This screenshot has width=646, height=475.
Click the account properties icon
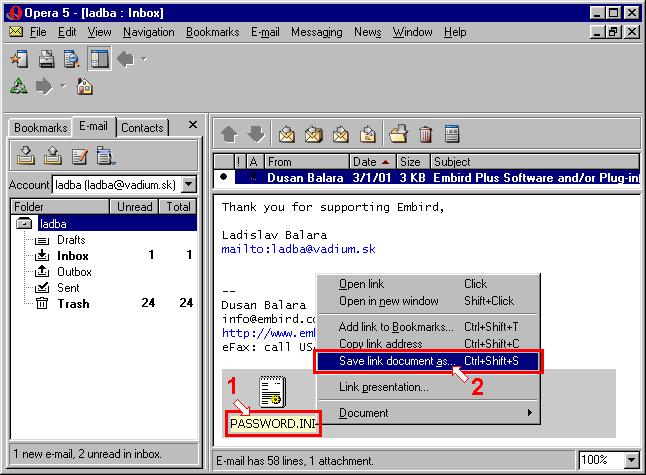pyautogui.click(x=106, y=156)
